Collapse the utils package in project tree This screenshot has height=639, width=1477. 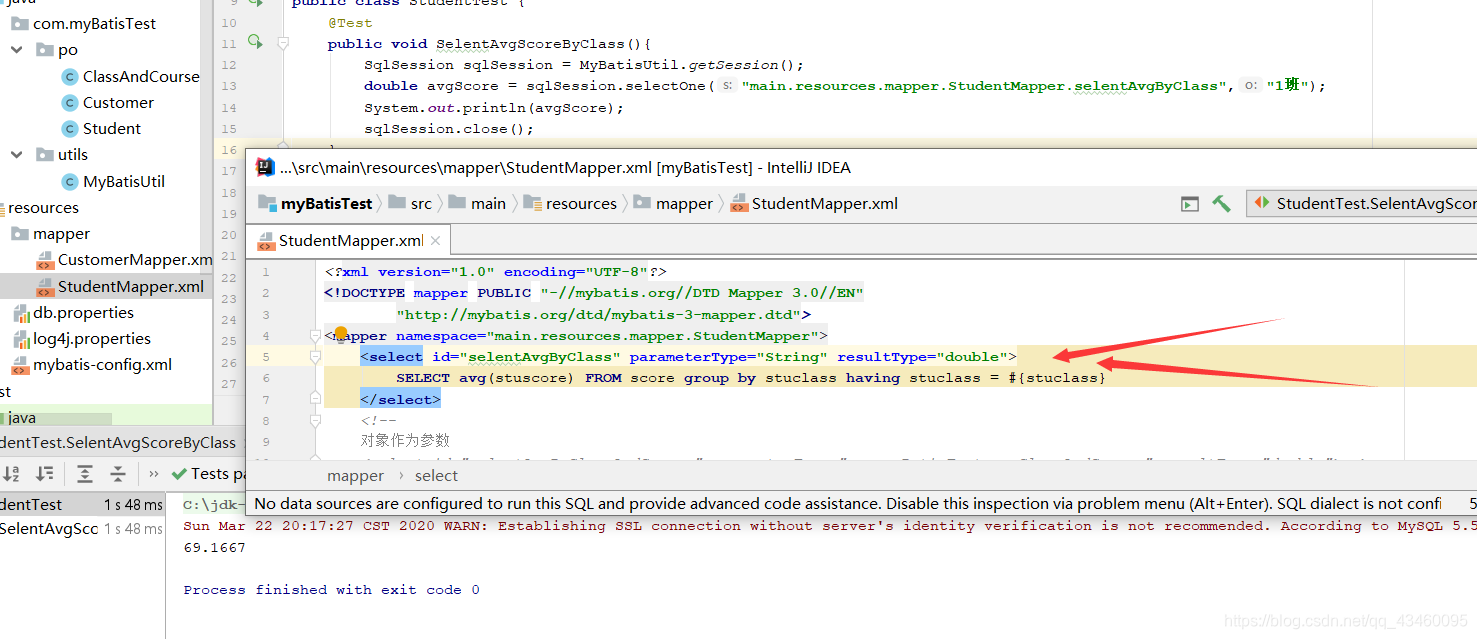point(17,154)
